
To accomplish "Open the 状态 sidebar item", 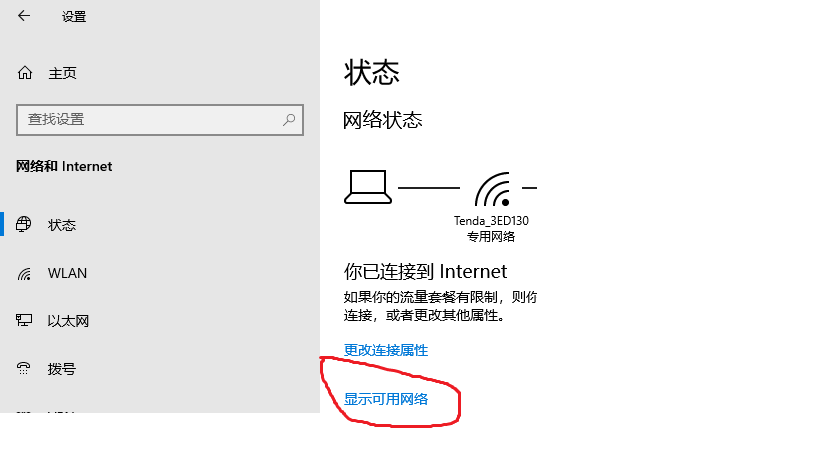I will [160, 225].
